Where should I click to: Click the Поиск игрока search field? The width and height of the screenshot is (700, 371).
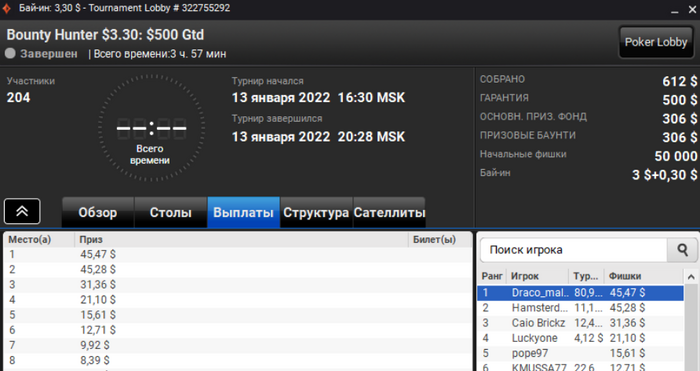[574, 250]
